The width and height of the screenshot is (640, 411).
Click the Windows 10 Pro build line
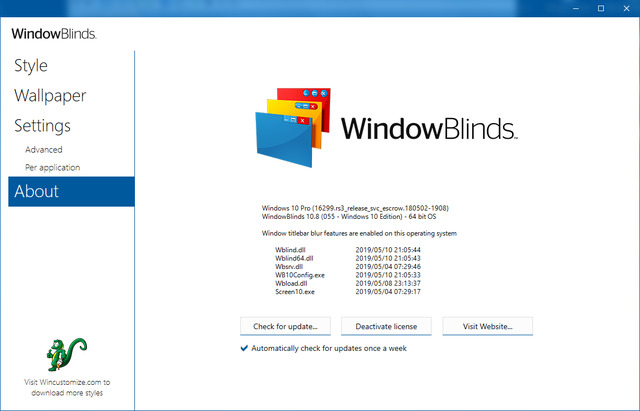355,208
